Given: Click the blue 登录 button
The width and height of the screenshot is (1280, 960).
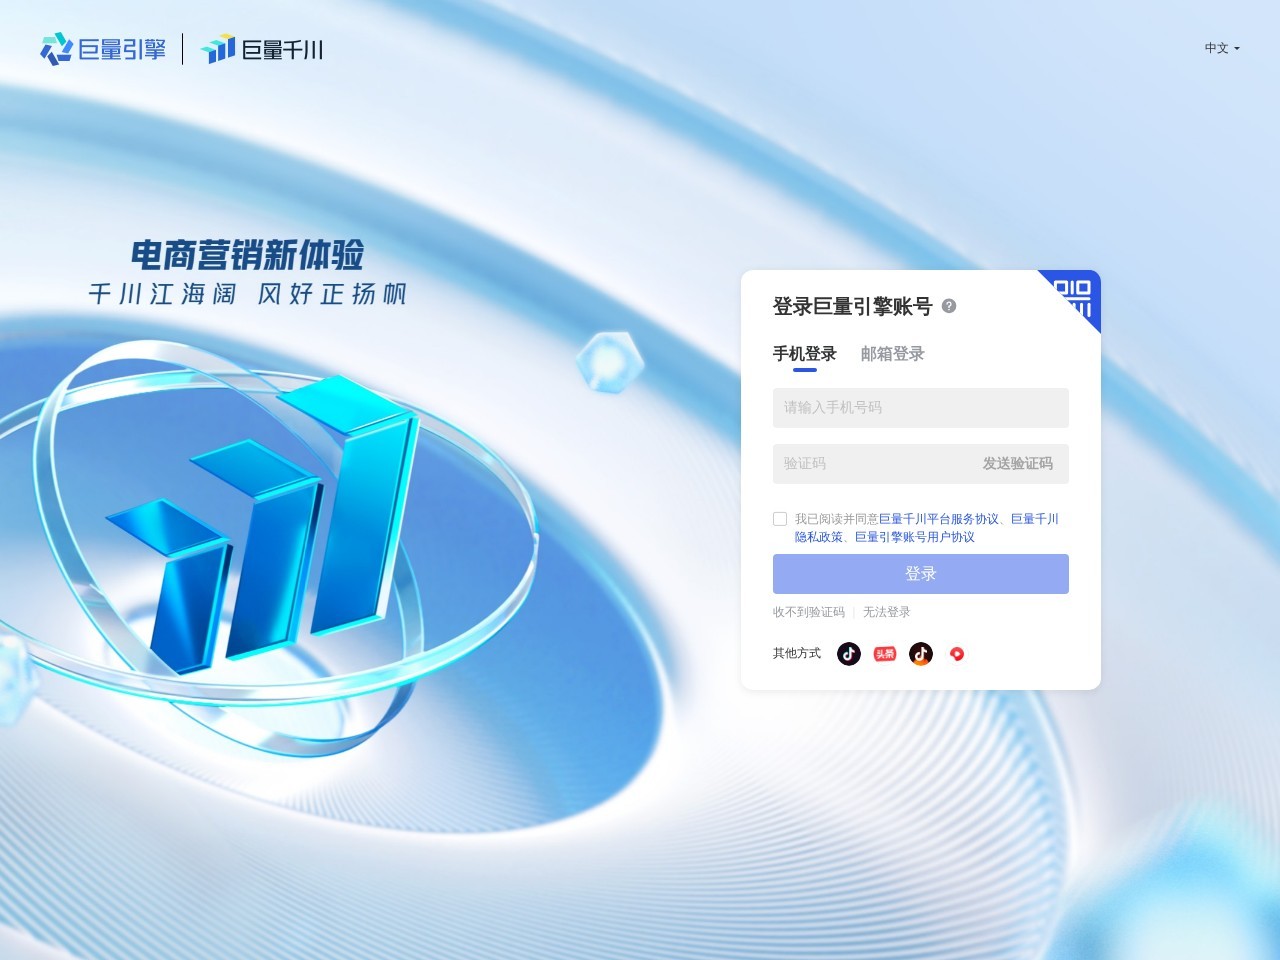Looking at the screenshot, I should (x=921, y=574).
